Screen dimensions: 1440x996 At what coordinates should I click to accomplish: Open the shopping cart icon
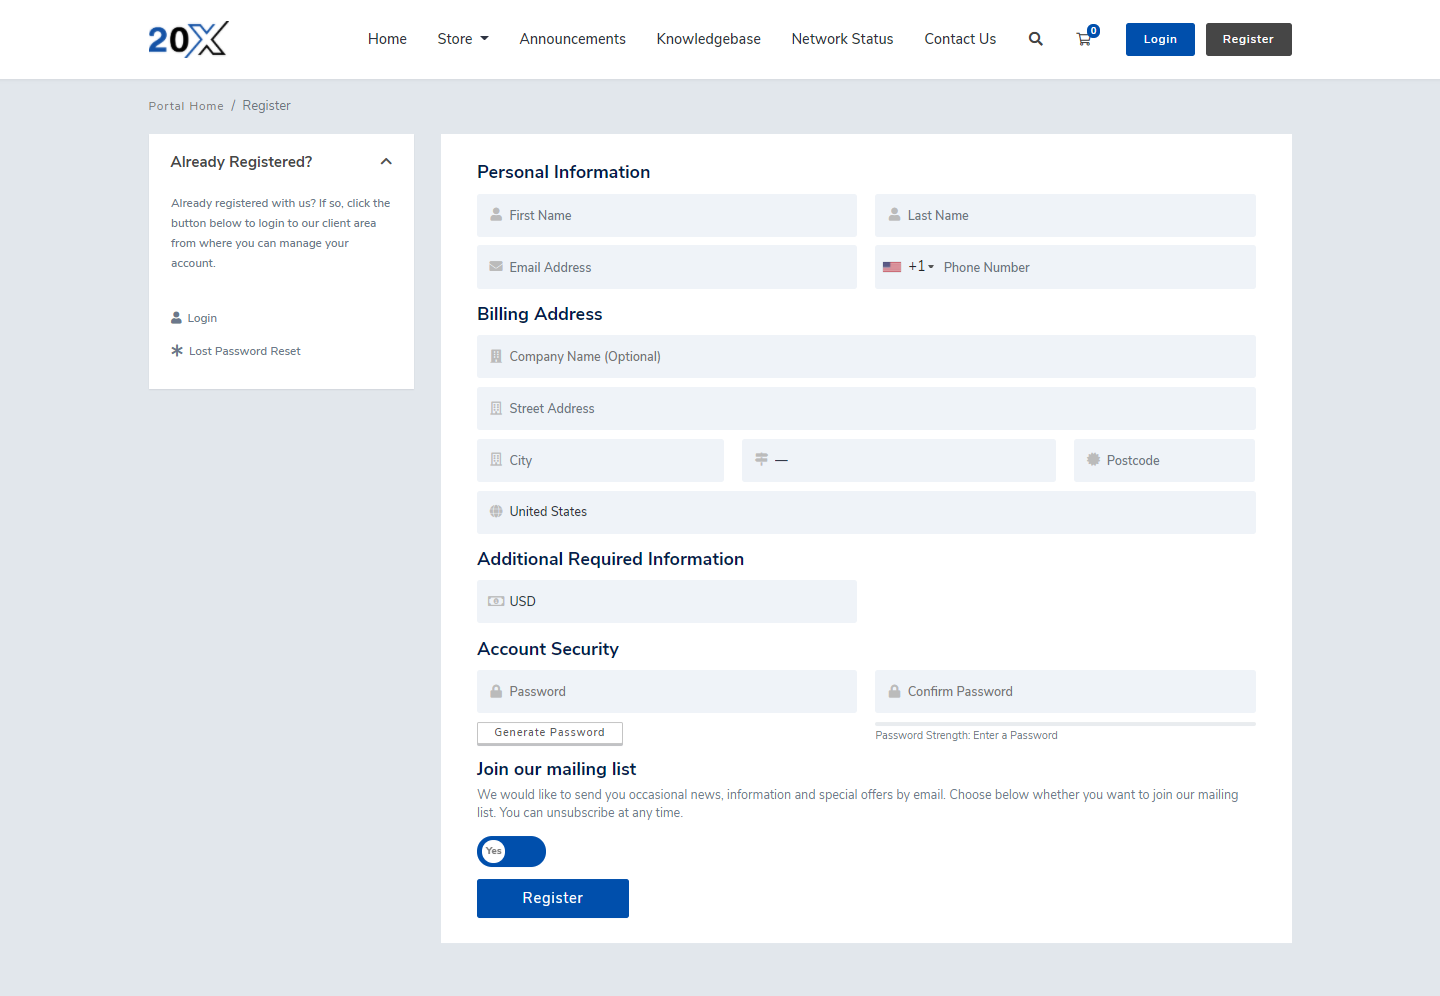[x=1084, y=39]
